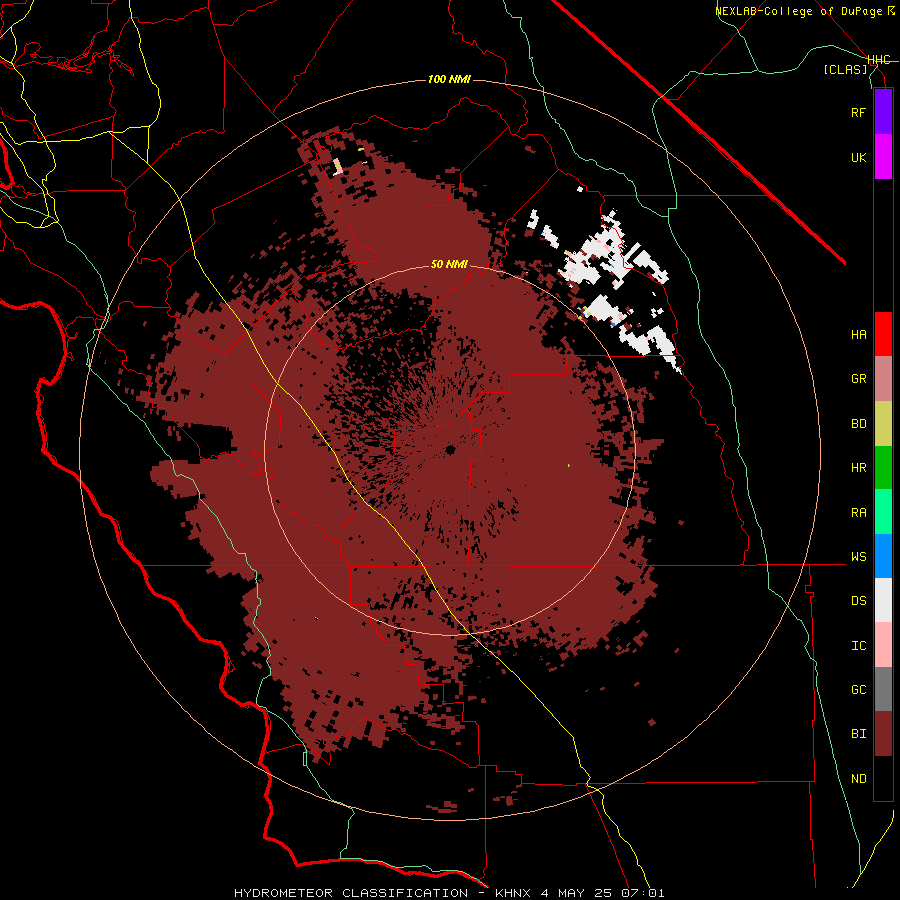Pick the RA light-green legend swatch
900x900 pixels.
(883, 512)
